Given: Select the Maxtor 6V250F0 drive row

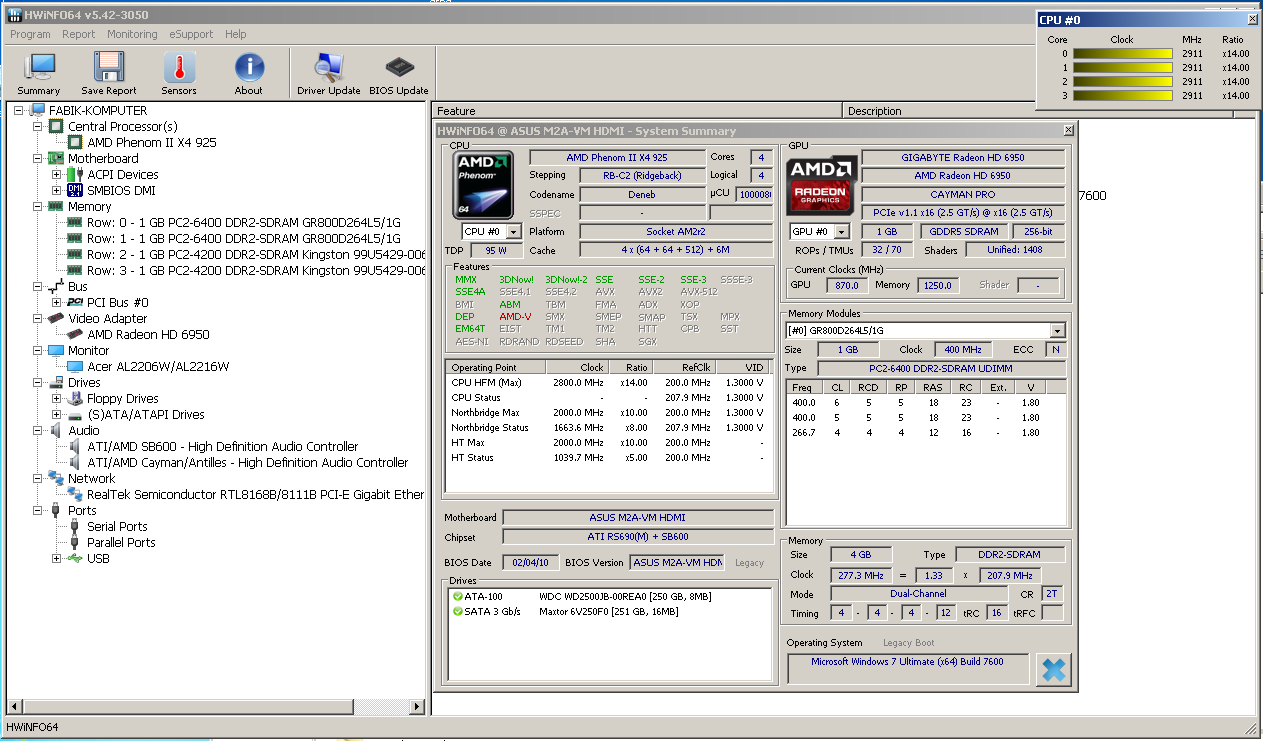Looking at the screenshot, I should click(x=608, y=611).
